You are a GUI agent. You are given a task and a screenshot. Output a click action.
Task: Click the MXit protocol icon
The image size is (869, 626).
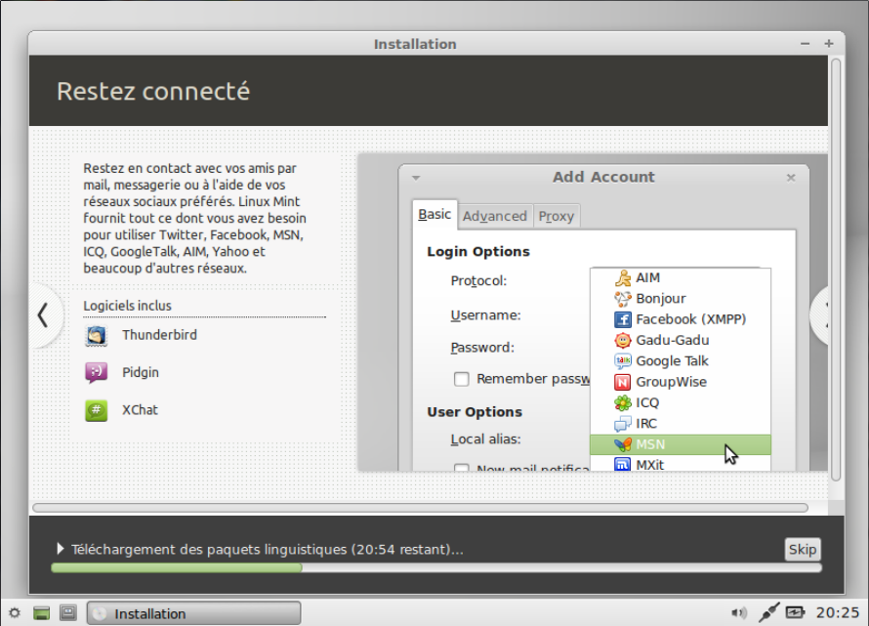click(623, 464)
